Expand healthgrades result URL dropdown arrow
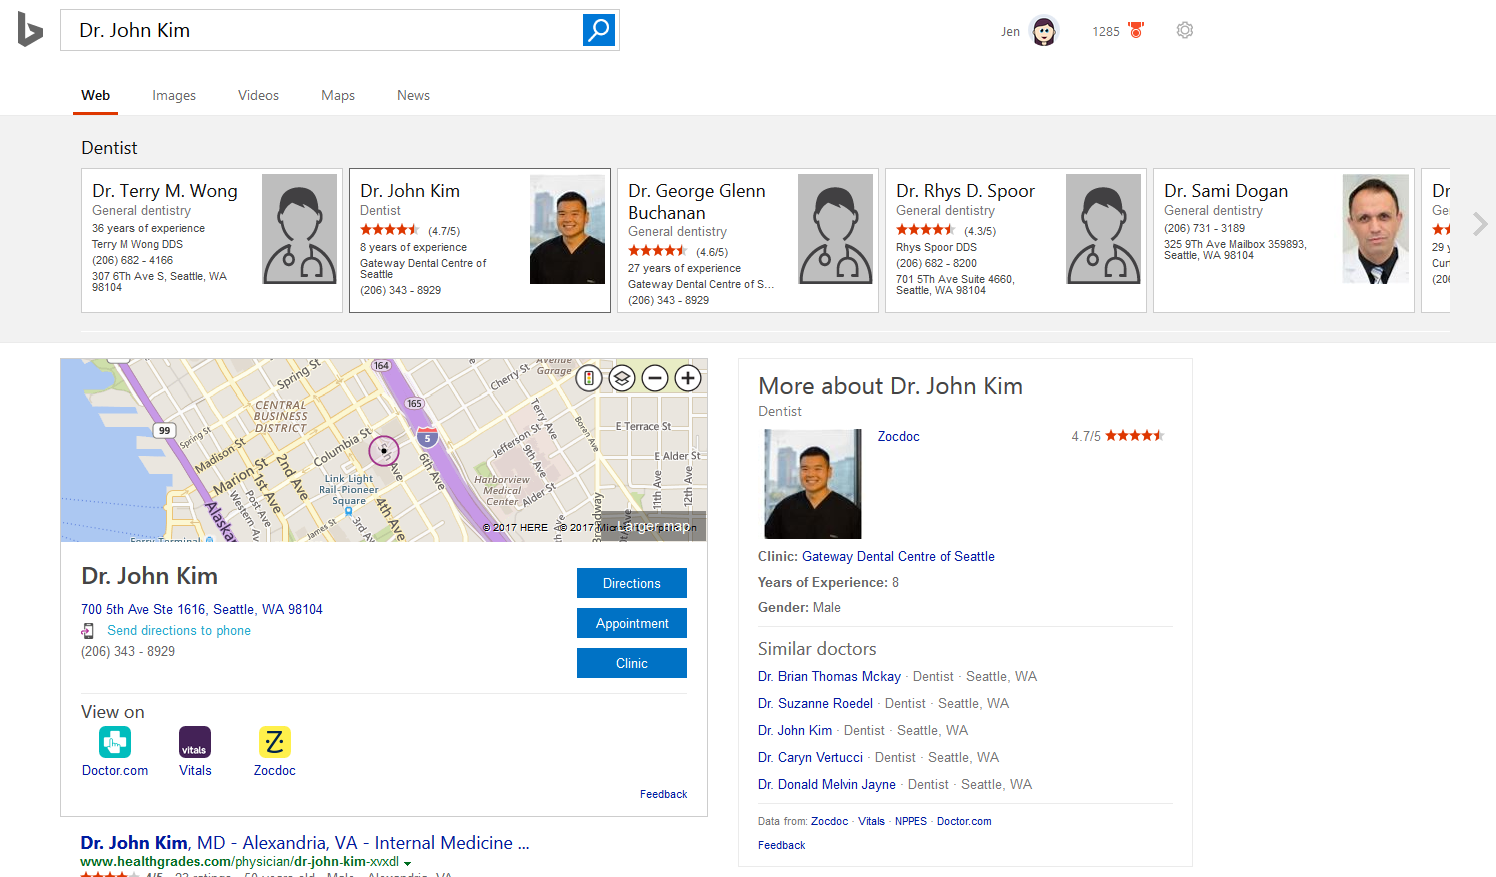1496x877 pixels. 408,863
